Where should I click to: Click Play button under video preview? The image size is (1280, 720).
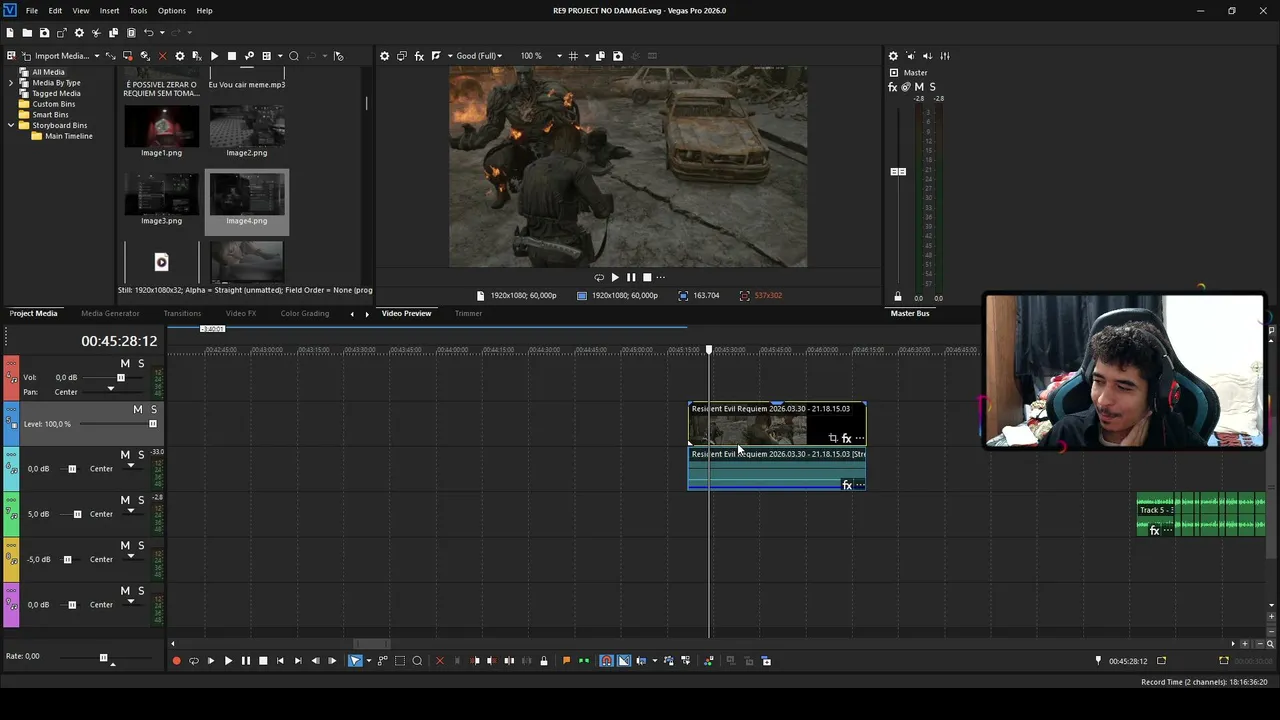tap(615, 277)
